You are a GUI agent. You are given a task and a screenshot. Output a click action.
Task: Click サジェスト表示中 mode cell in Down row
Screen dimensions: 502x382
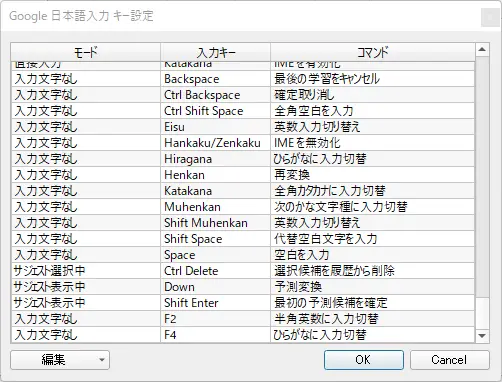pos(86,287)
